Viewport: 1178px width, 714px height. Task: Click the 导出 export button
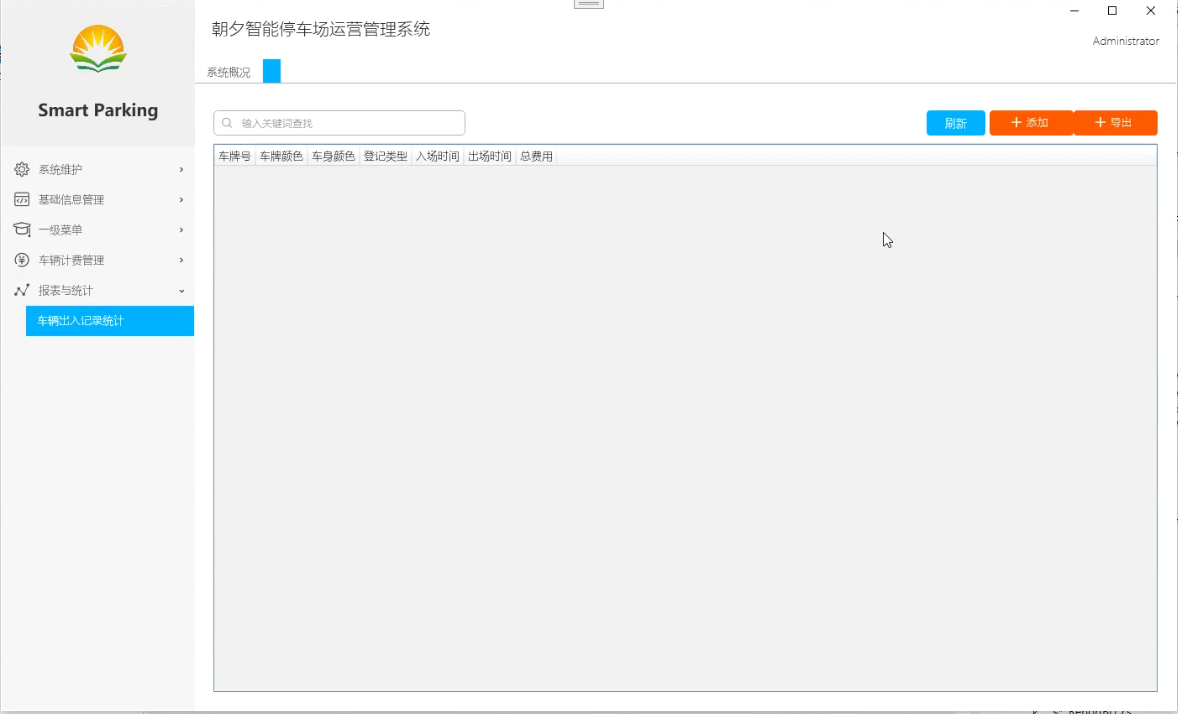point(1116,123)
